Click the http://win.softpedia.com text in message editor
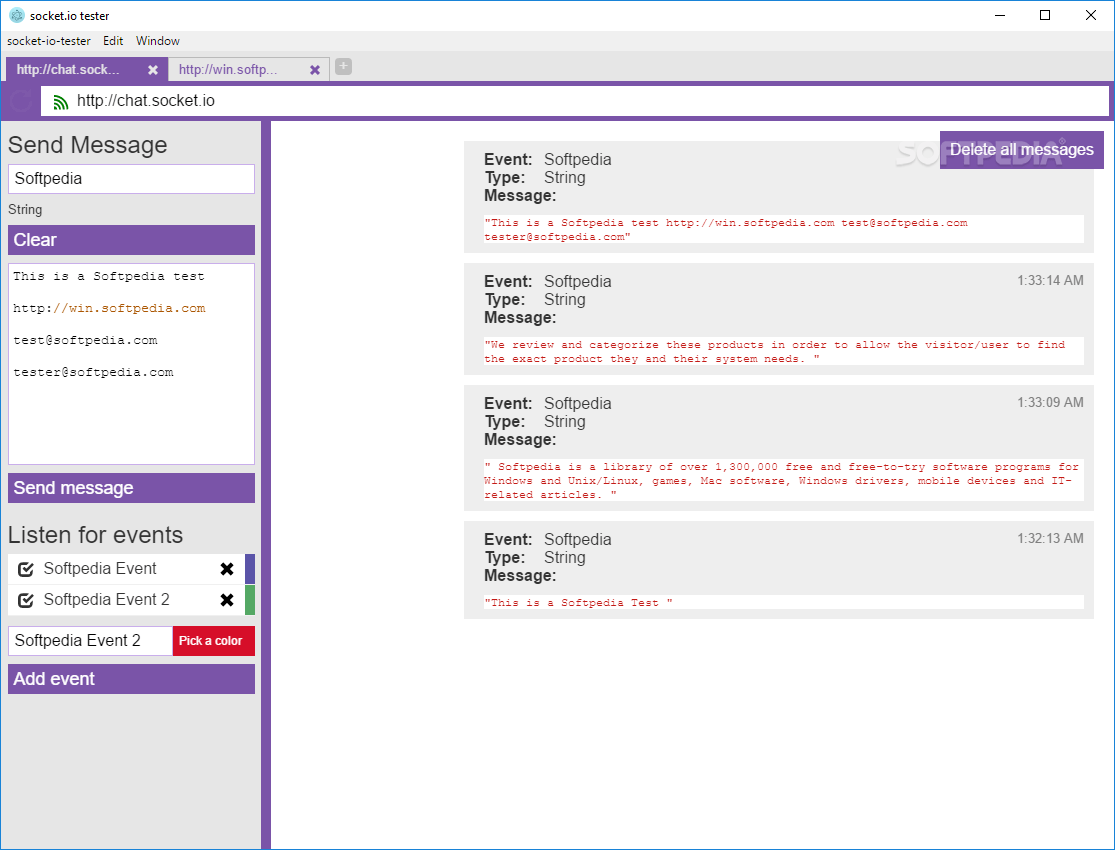The image size is (1115, 850). click(x=110, y=309)
